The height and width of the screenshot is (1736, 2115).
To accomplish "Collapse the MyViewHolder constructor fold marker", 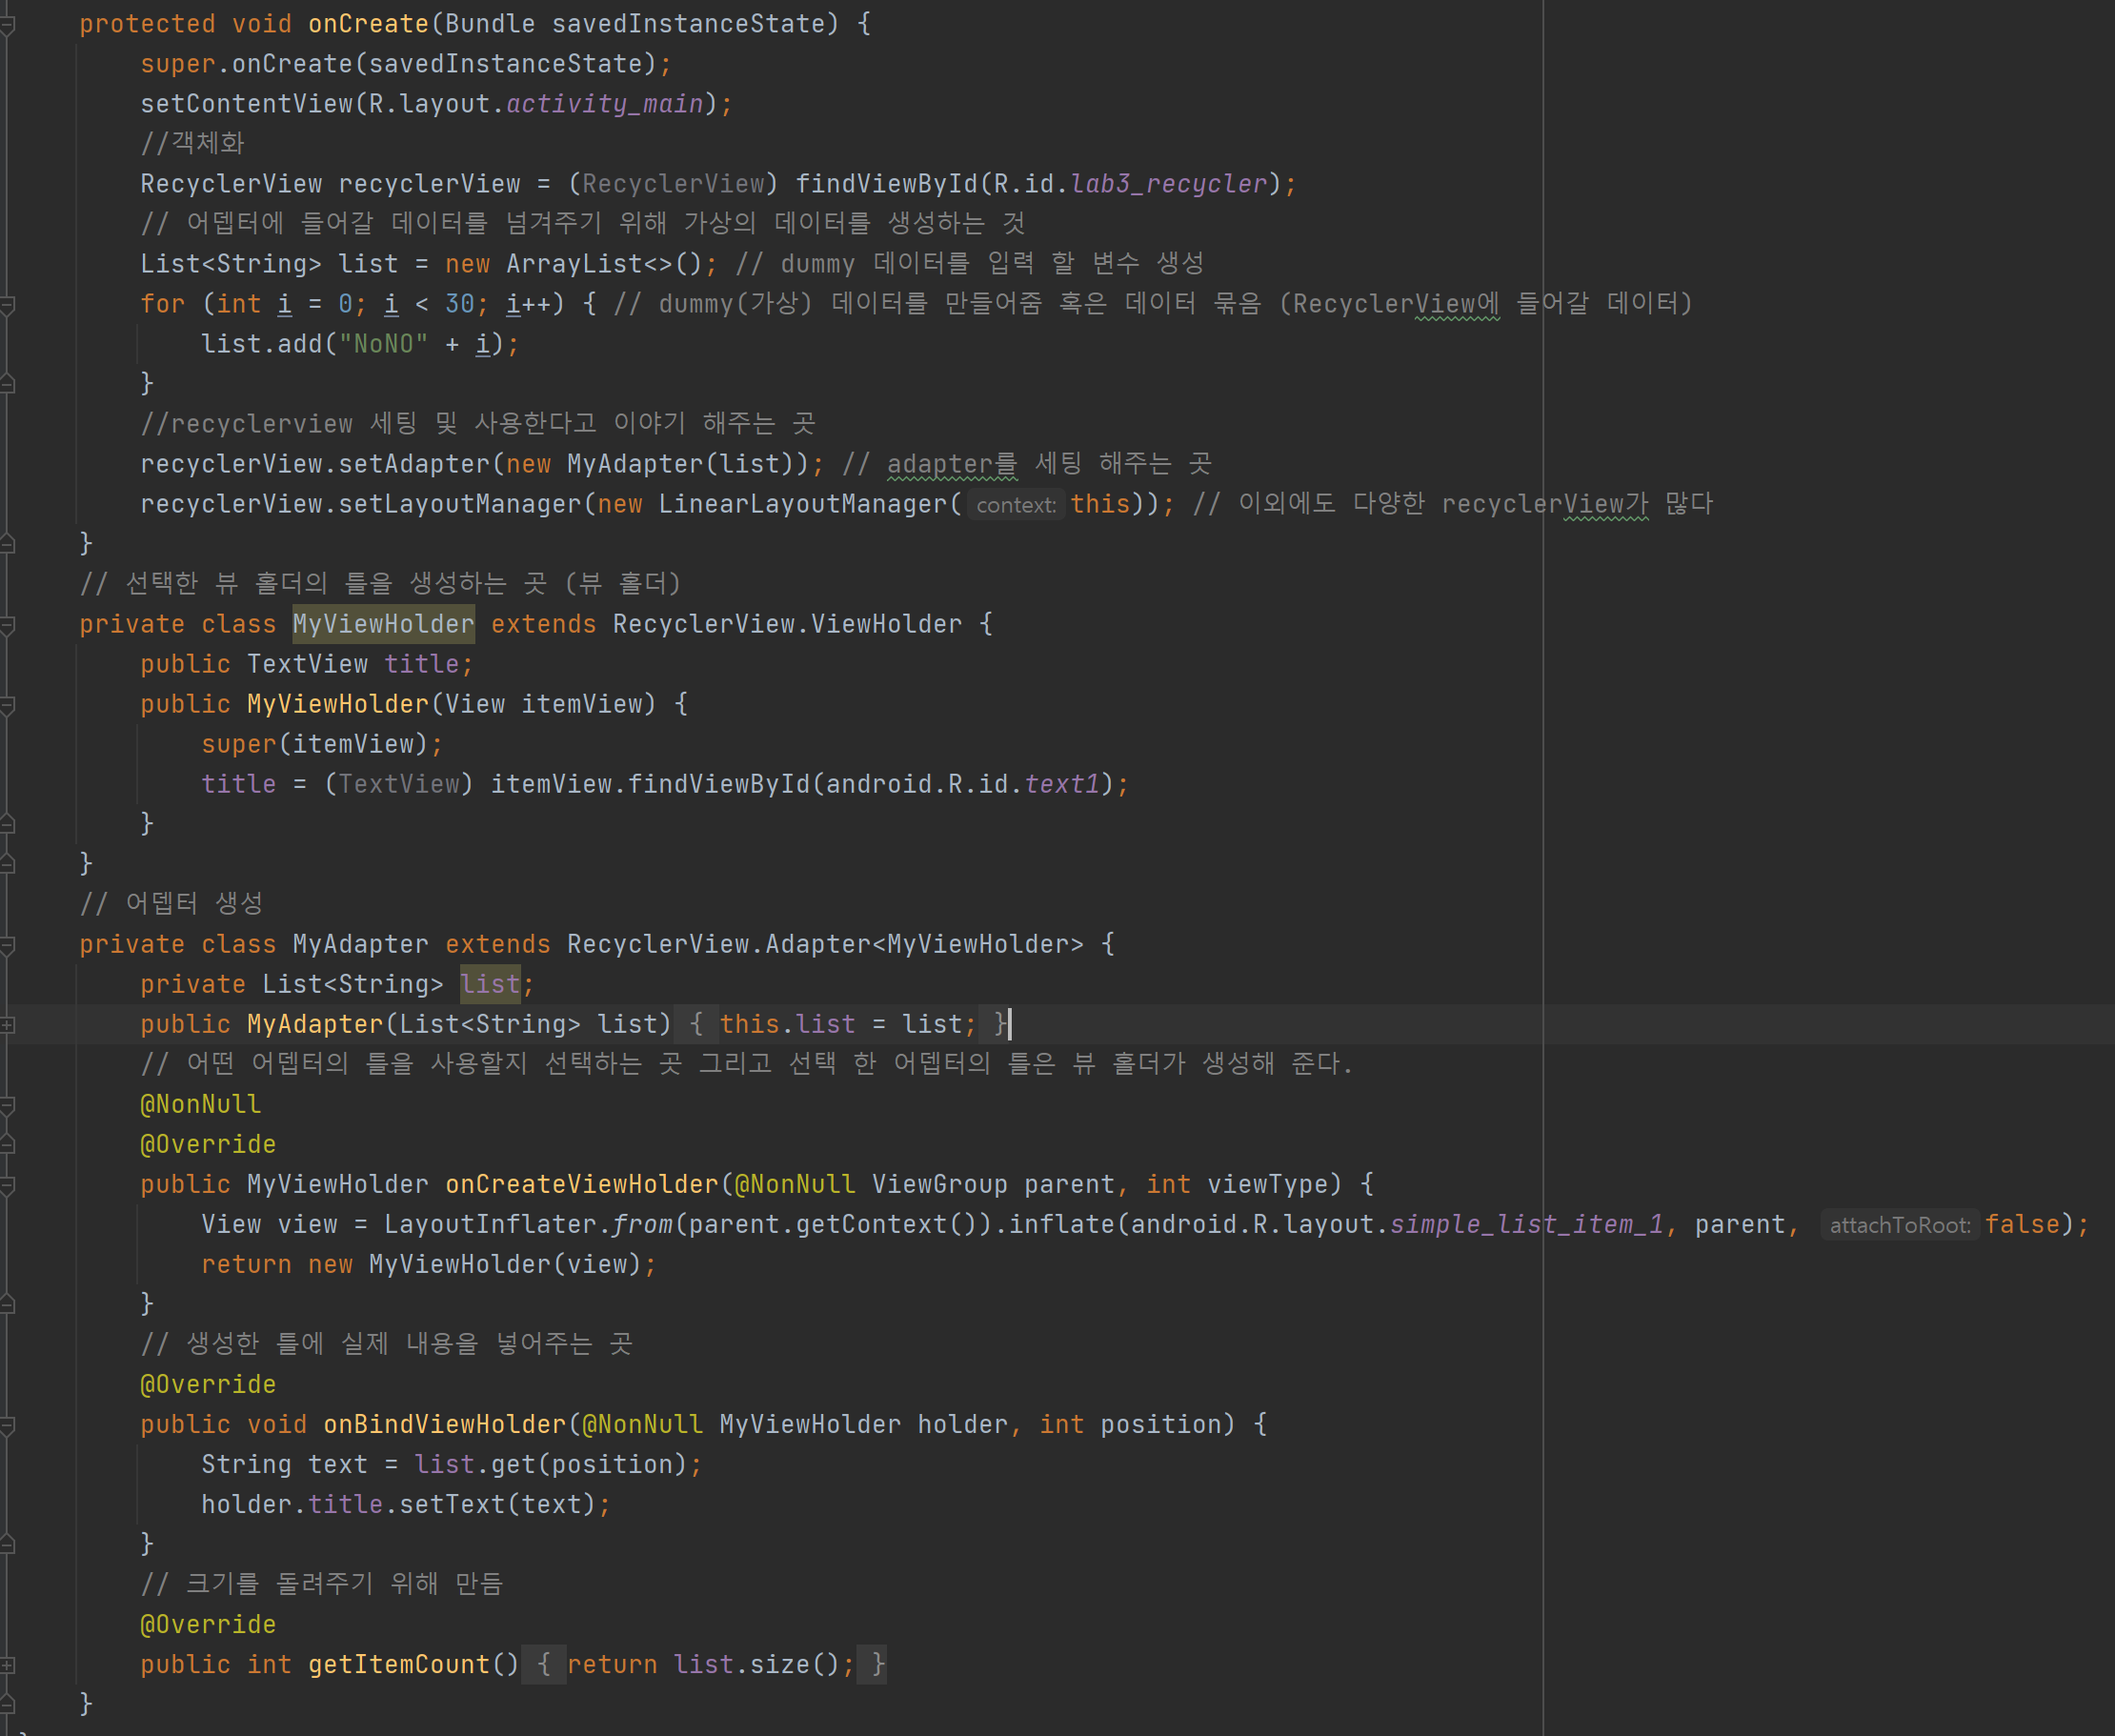I will [7, 704].
